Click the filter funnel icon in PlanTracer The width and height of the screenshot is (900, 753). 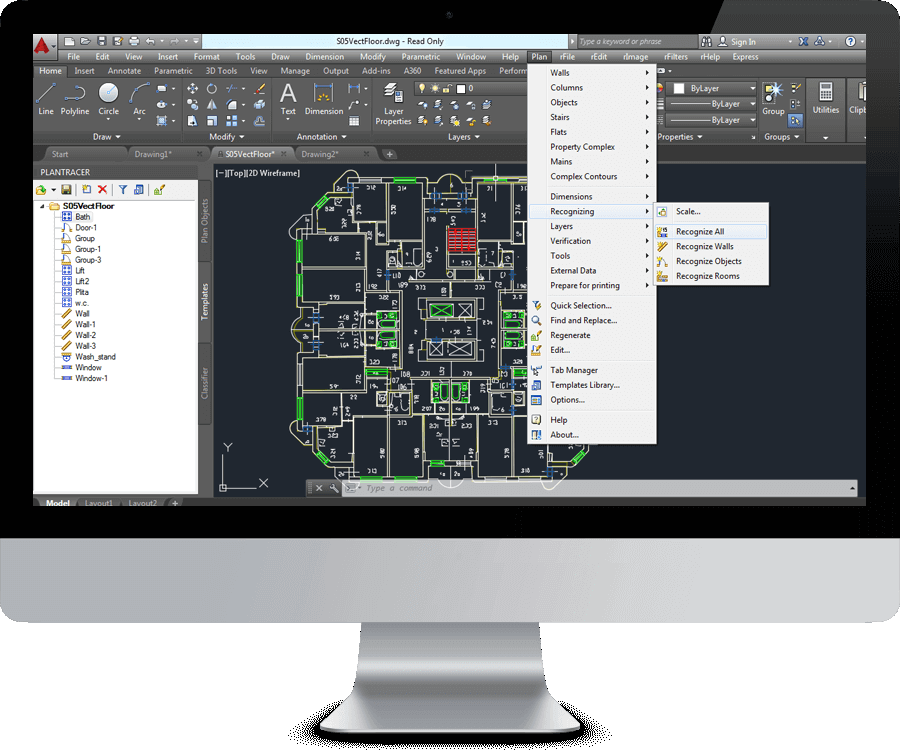pyautogui.click(x=123, y=189)
